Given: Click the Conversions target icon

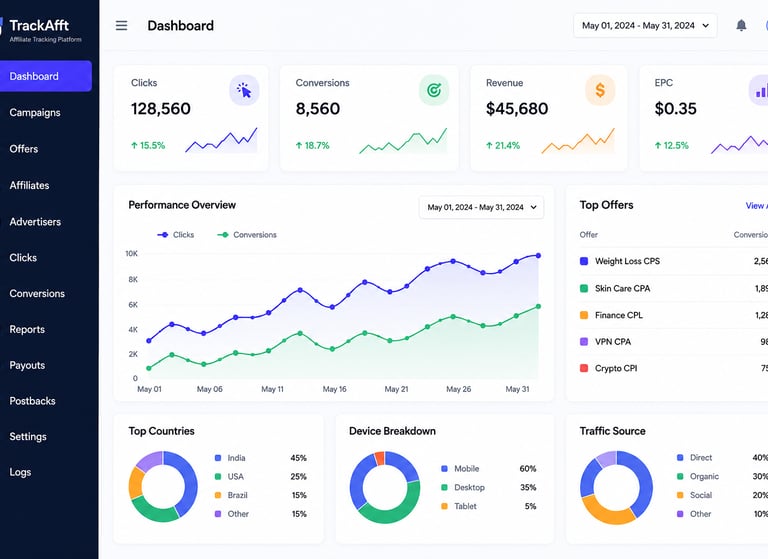Looking at the screenshot, I should 434,90.
